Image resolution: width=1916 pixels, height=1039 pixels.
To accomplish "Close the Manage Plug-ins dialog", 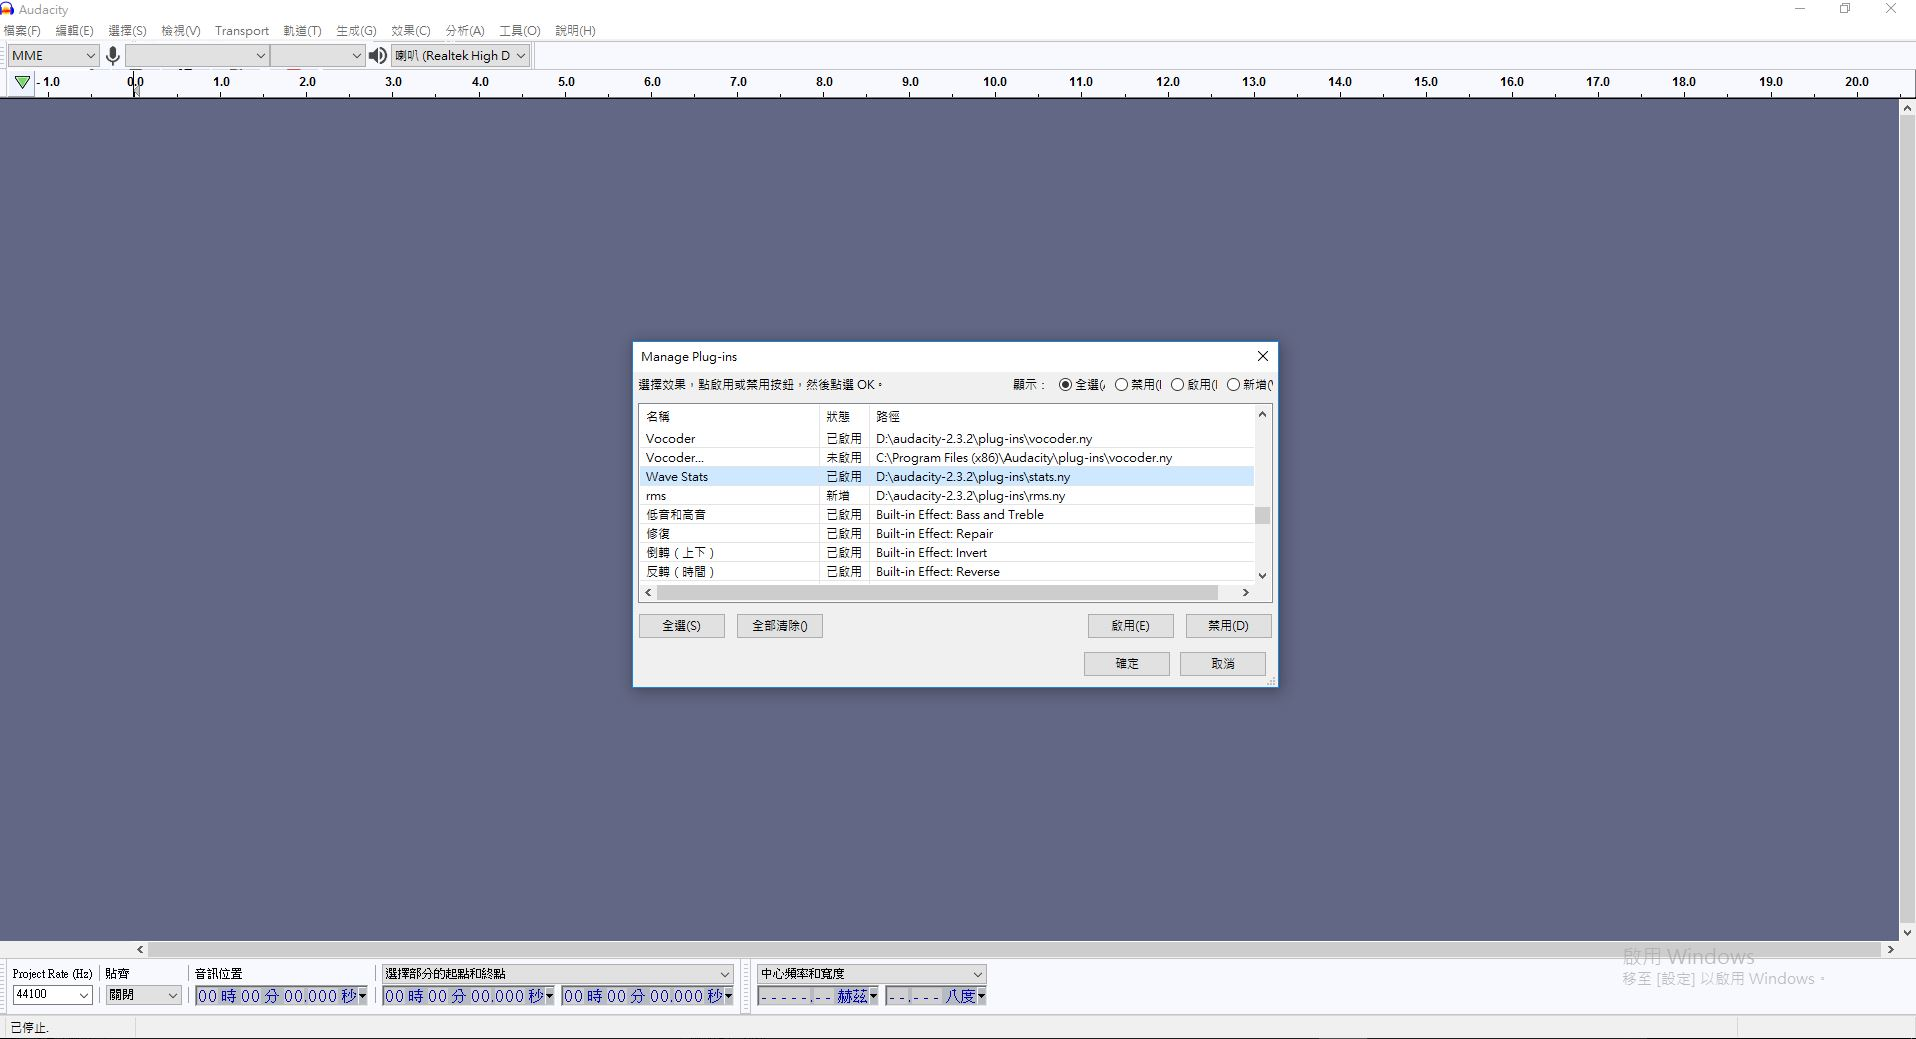I will pos(1262,356).
